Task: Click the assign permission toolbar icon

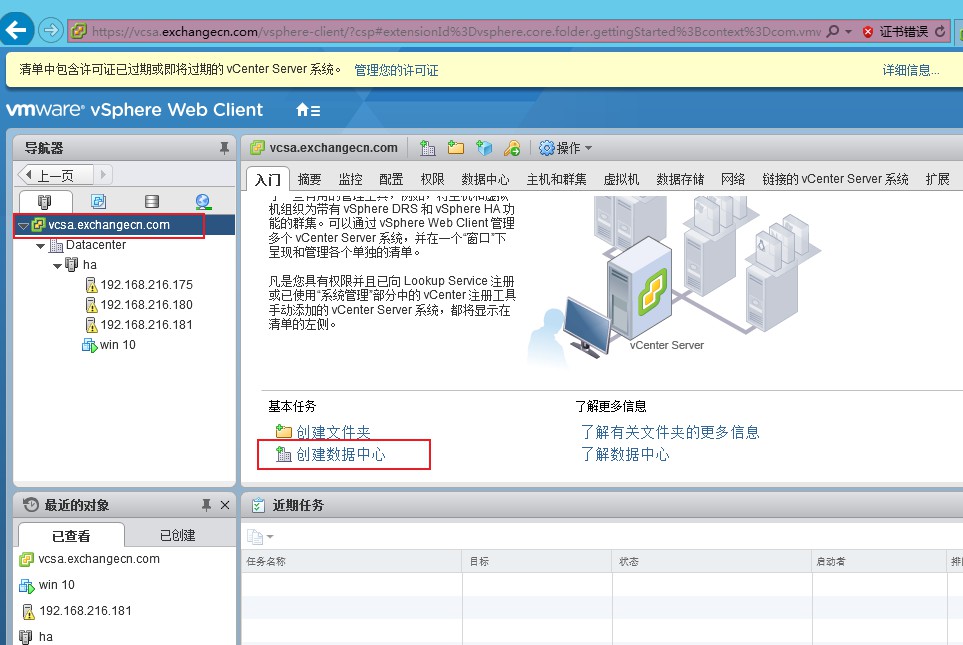Action: point(512,148)
